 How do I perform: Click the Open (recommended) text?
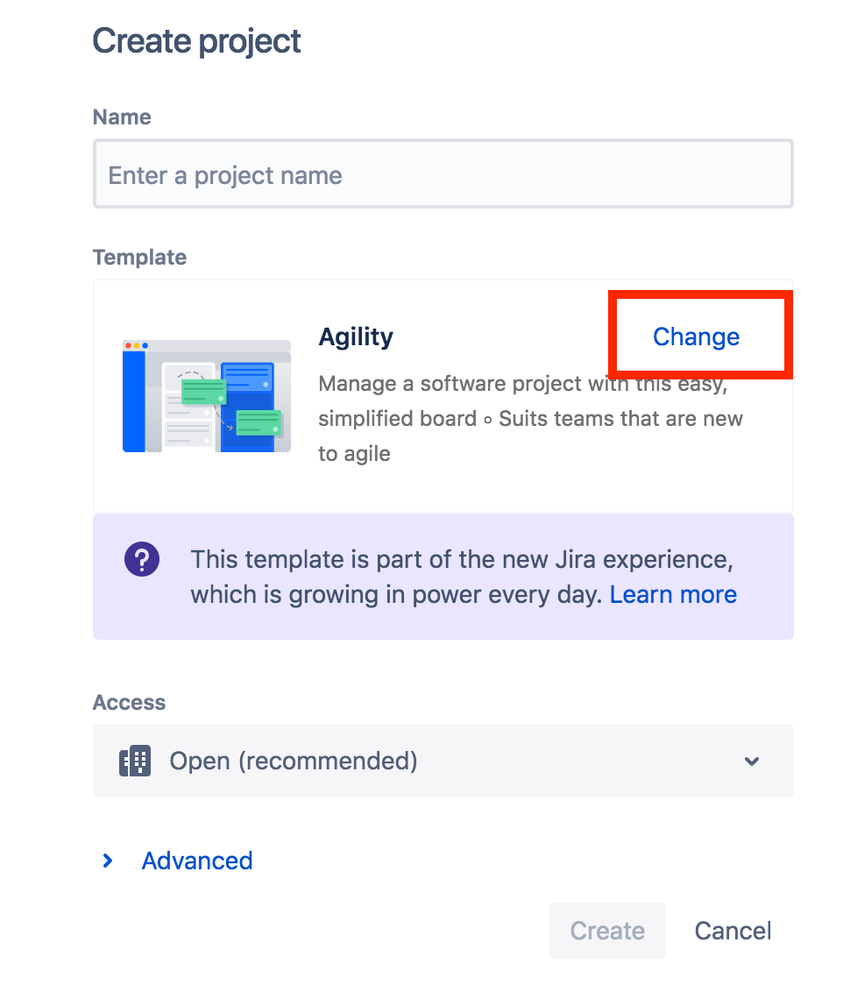[293, 761]
